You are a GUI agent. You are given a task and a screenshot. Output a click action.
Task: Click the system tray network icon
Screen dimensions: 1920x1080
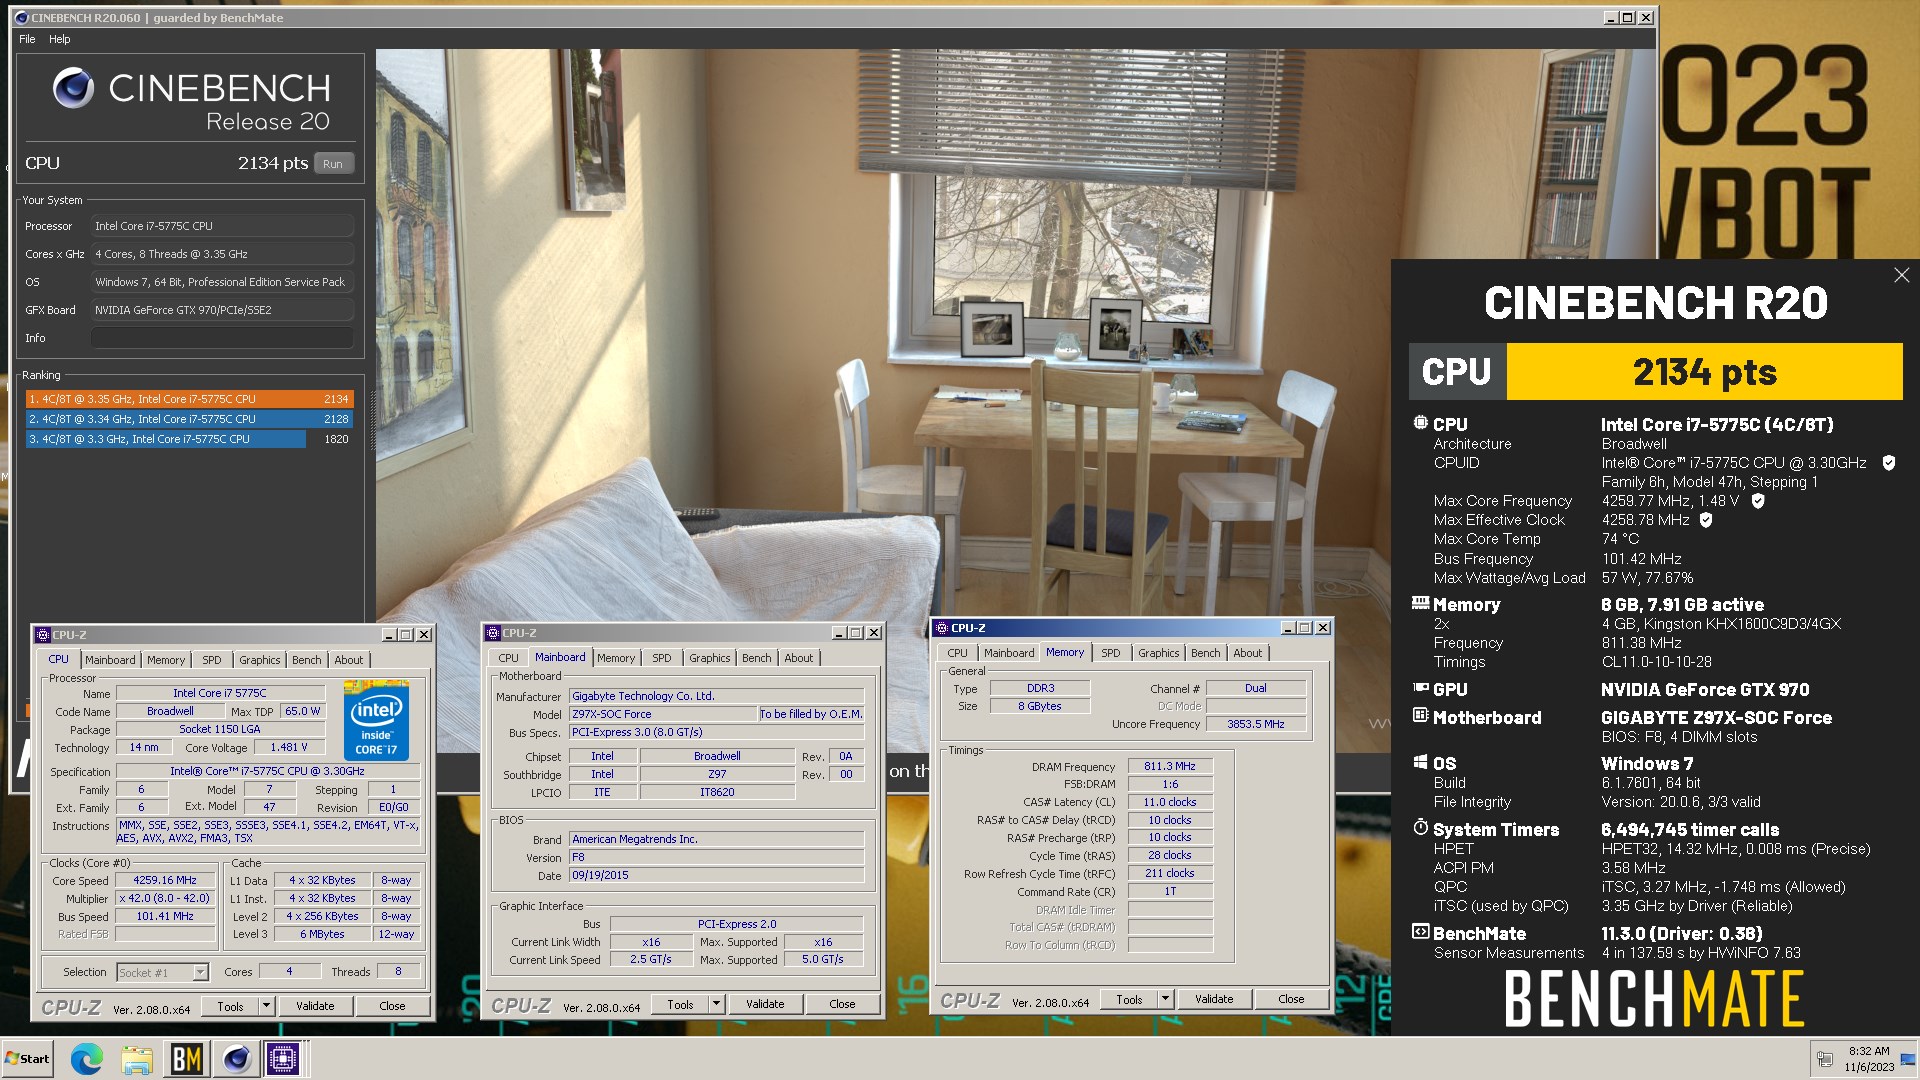1825,1059
